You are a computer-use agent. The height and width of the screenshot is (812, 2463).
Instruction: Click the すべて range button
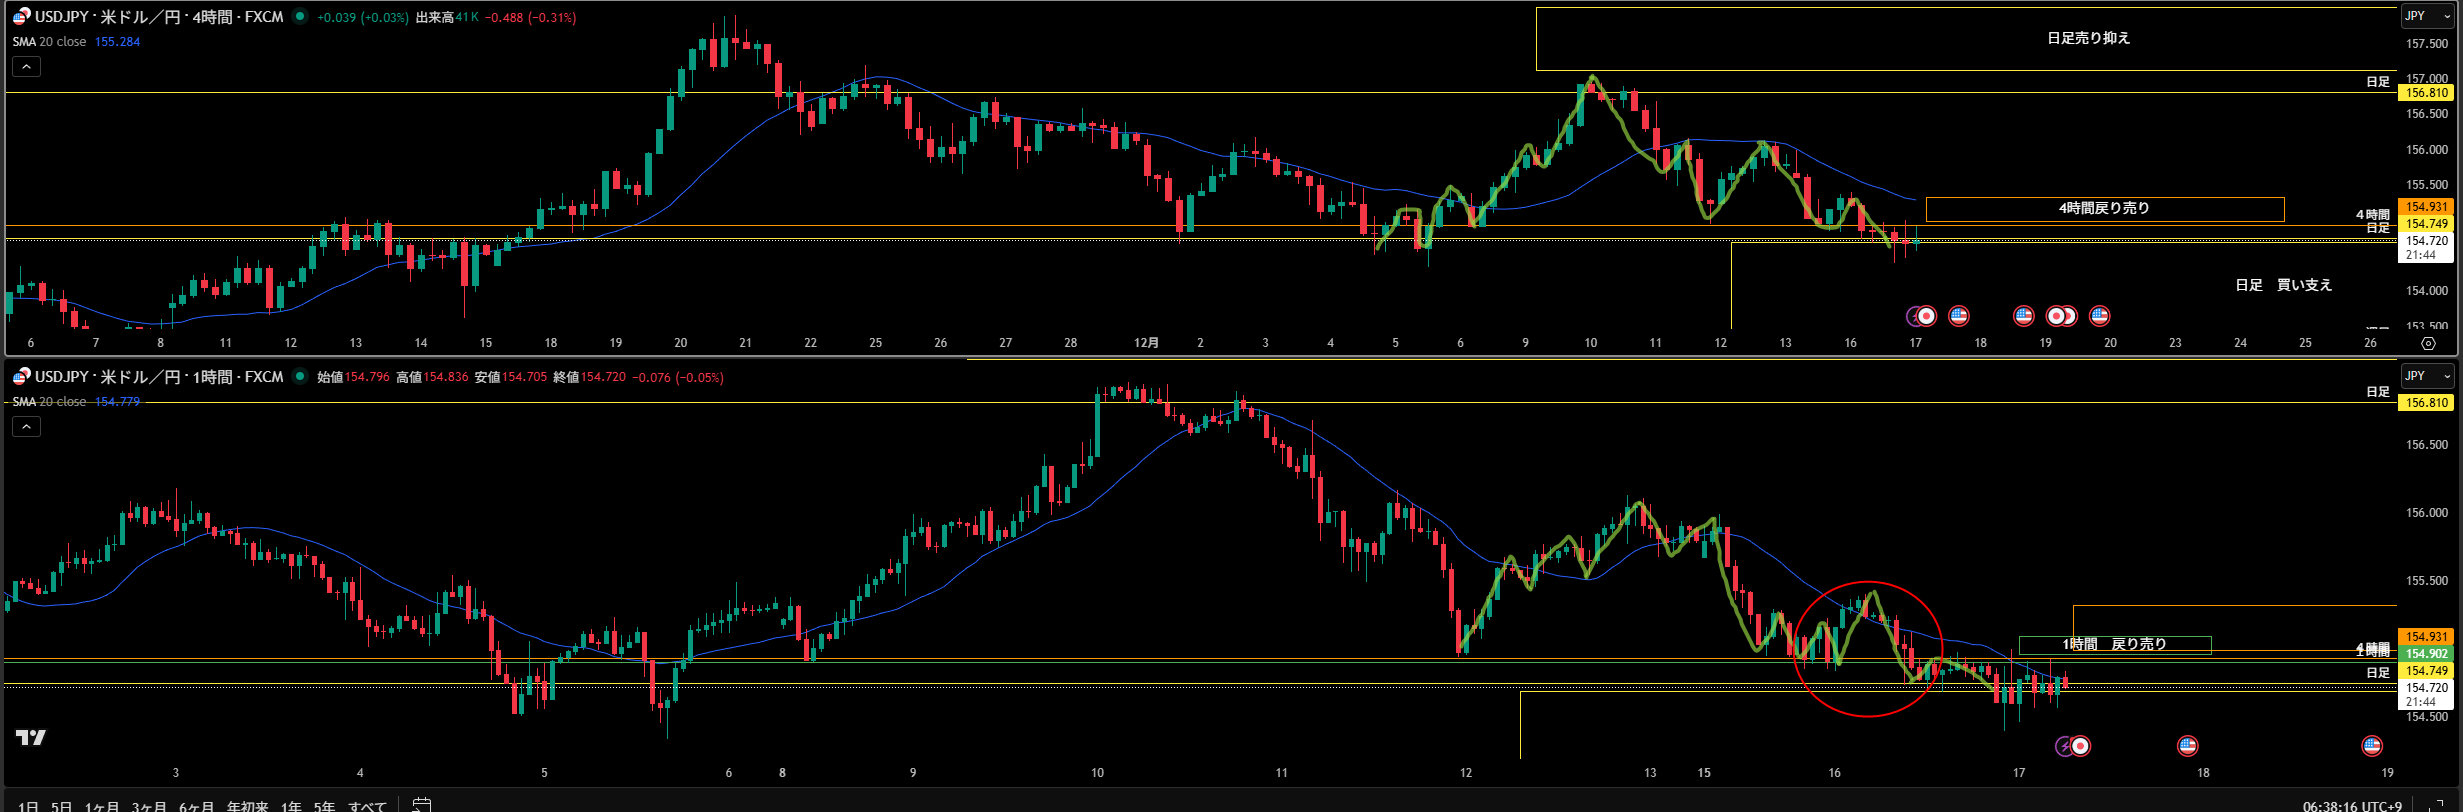[x=367, y=806]
